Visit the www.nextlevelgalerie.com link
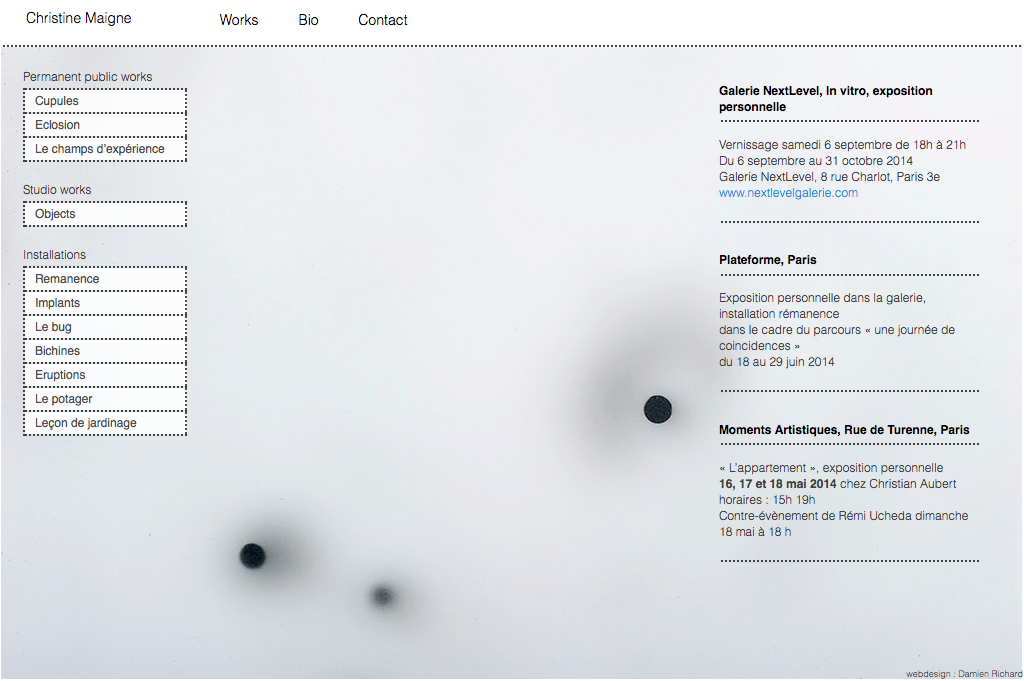The image size is (1024, 681). click(x=788, y=193)
